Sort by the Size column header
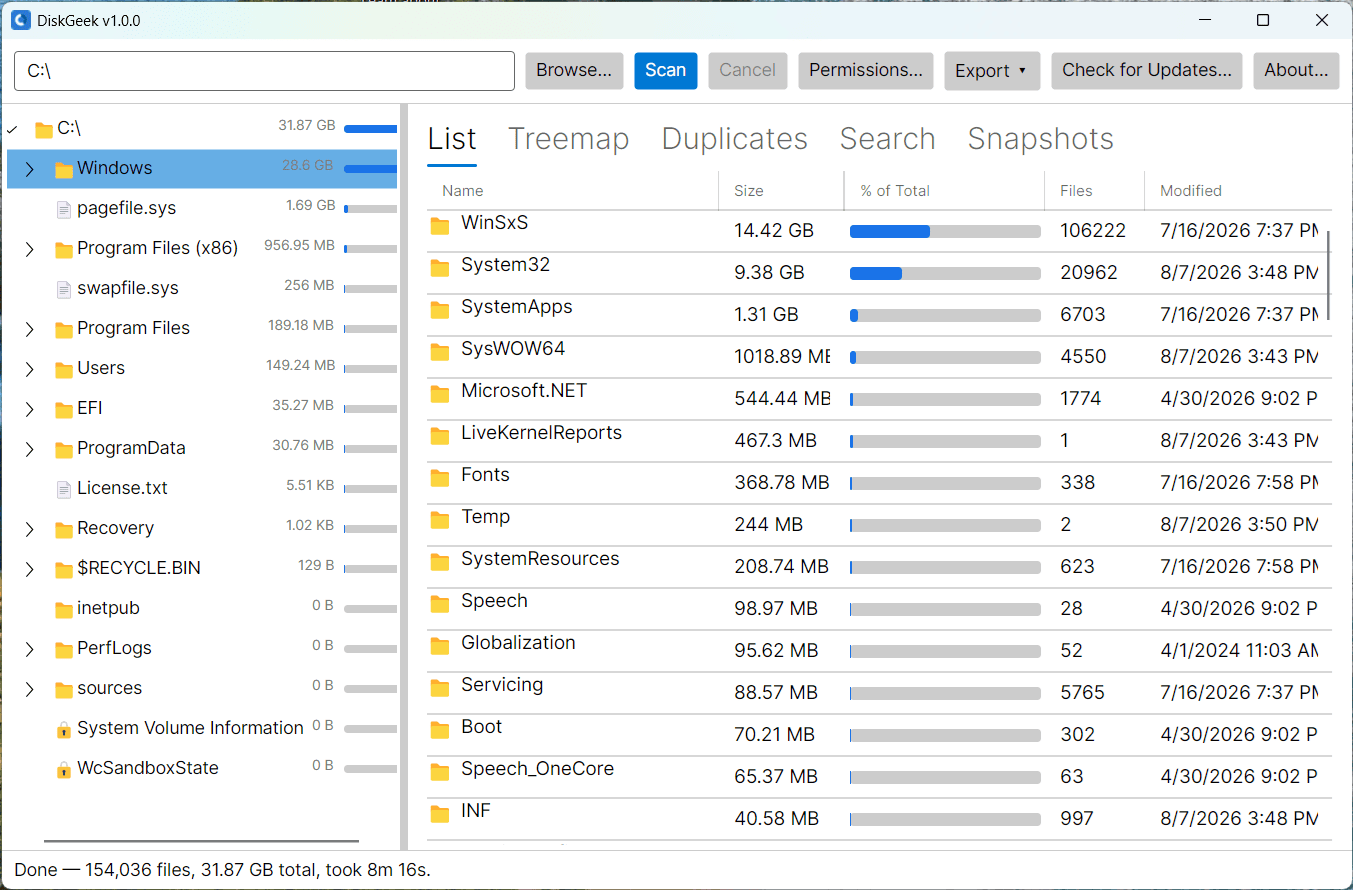Viewport: 1353px width, 890px height. tap(781, 191)
